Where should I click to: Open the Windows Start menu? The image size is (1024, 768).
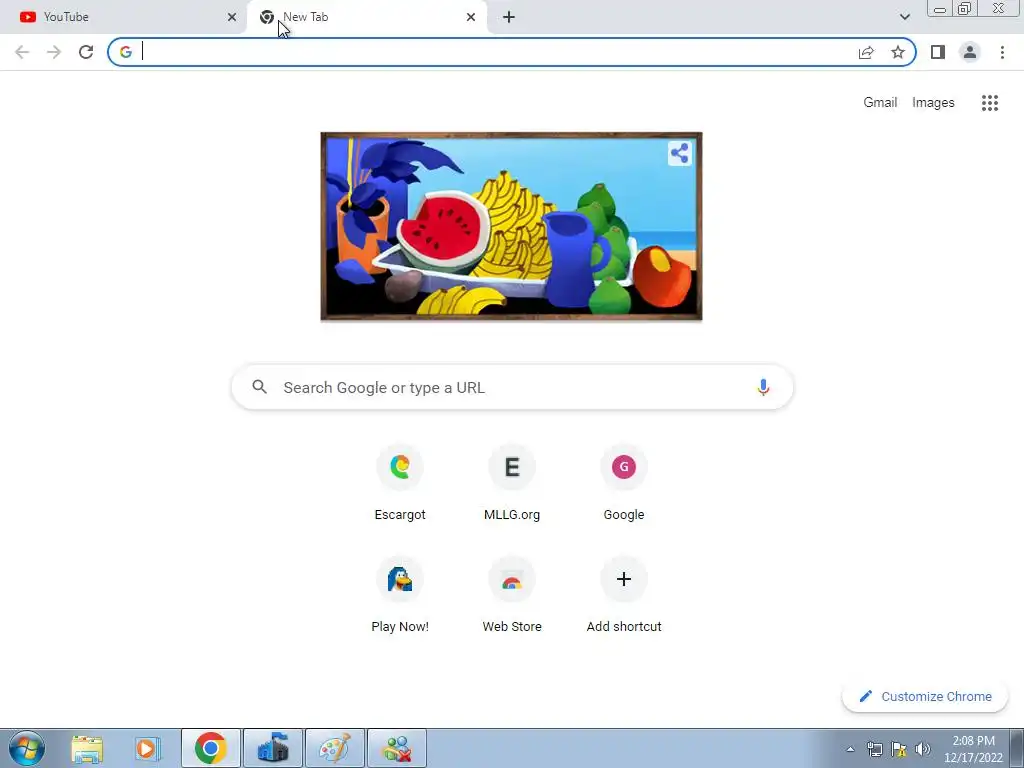click(x=27, y=748)
